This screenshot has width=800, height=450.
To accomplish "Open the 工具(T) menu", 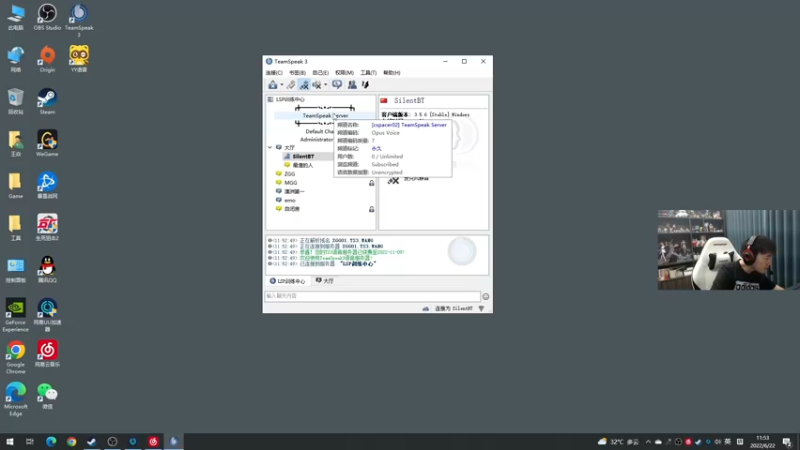I will pos(368,73).
